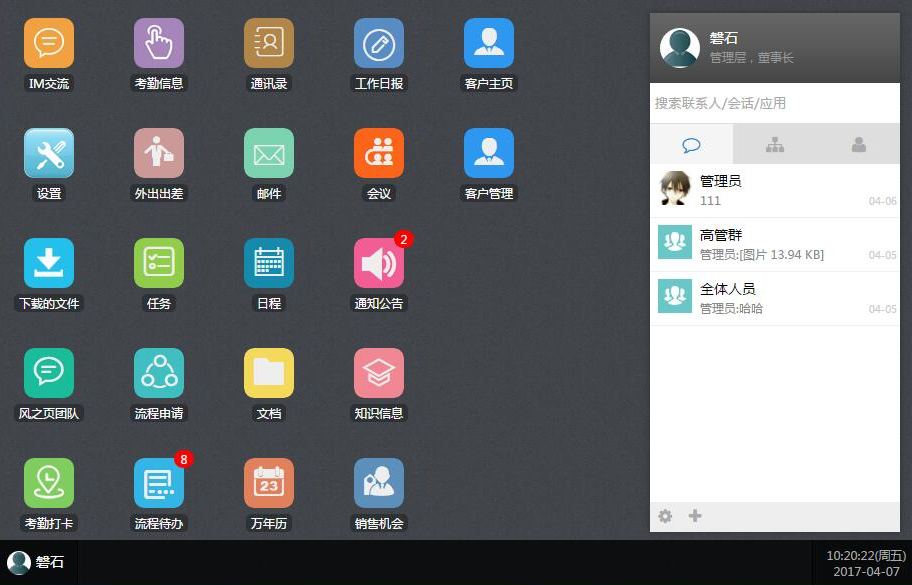The width and height of the screenshot is (912, 585).
Task: Open the 工作日报 daily report icon
Action: pyautogui.click(x=379, y=43)
